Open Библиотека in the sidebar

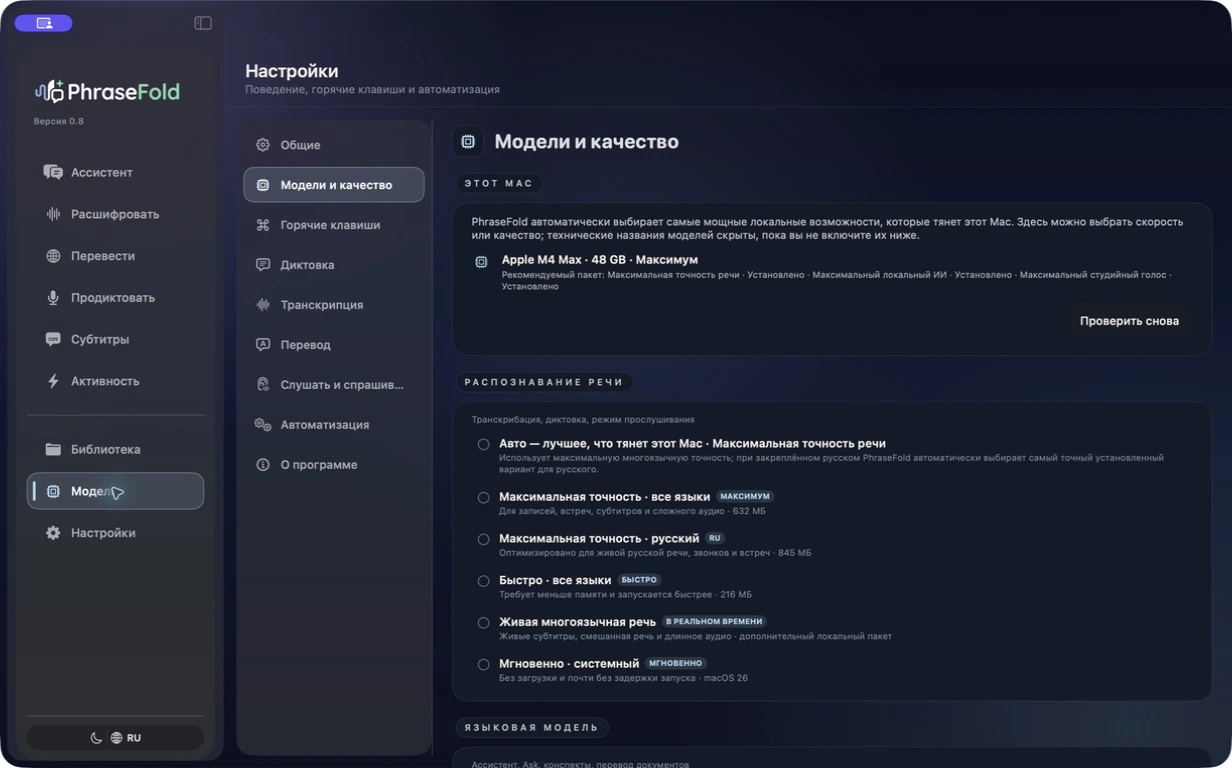(x=115, y=449)
